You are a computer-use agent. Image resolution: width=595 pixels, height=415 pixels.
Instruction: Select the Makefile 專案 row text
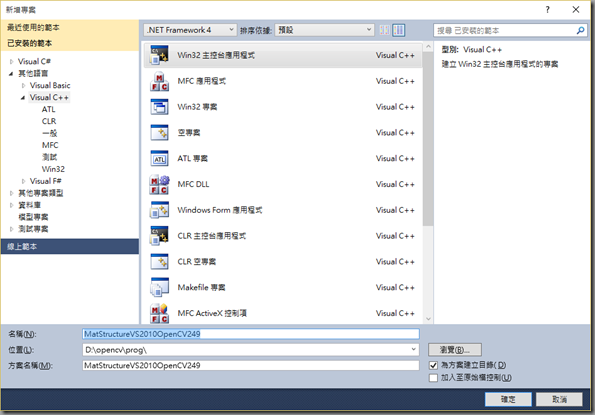201,288
